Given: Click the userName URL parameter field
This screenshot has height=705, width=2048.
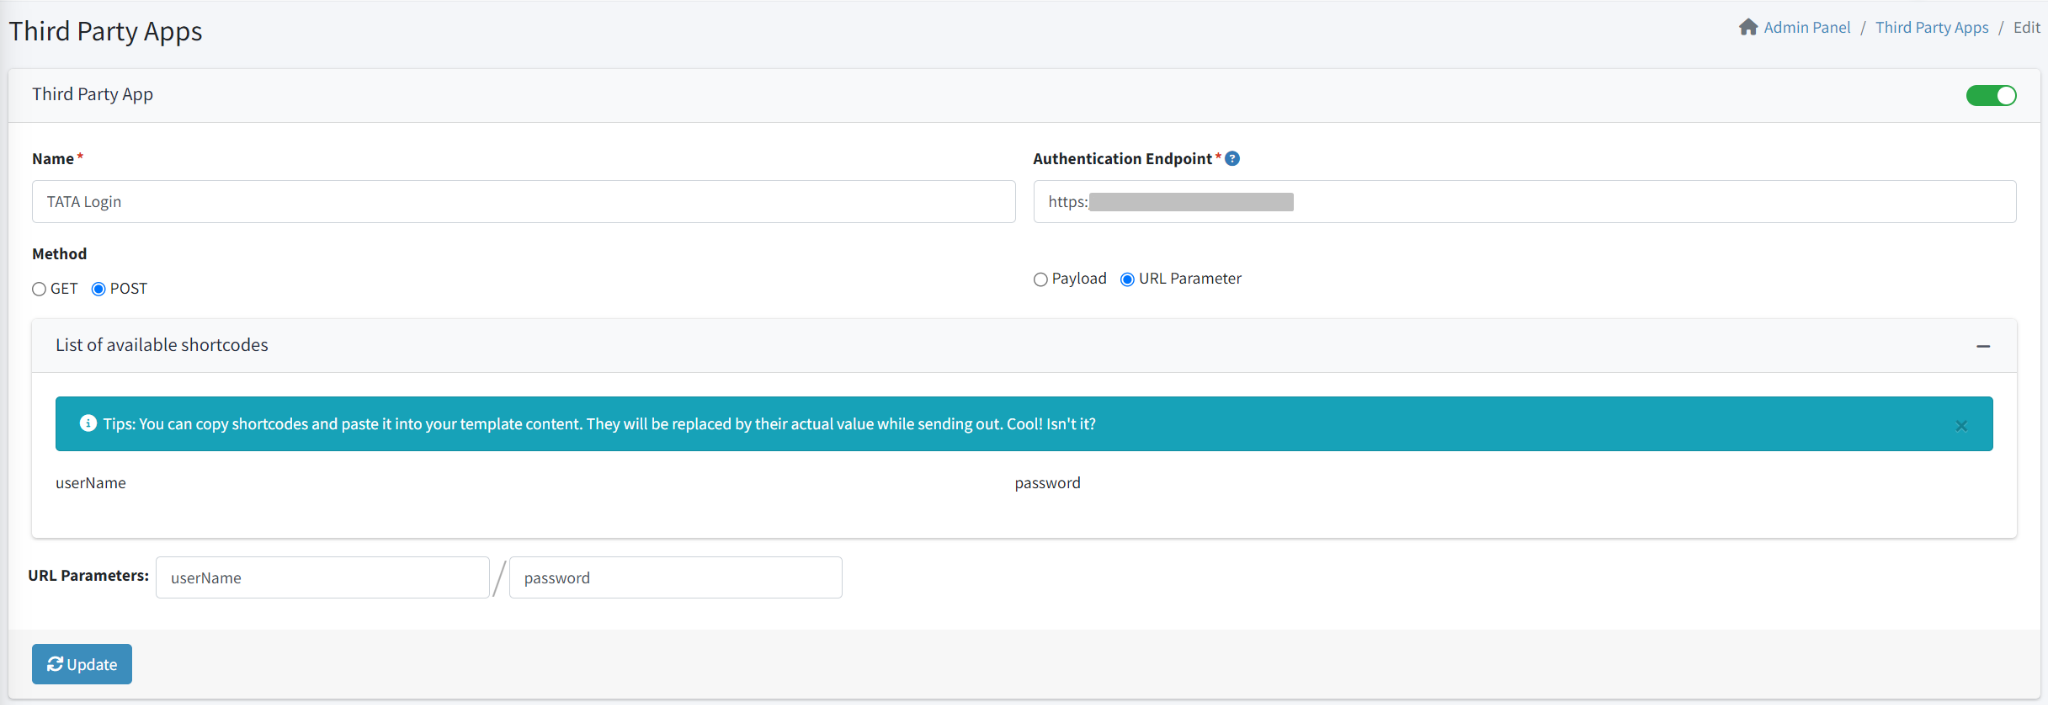Looking at the screenshot, I should [x=322, y=578].
